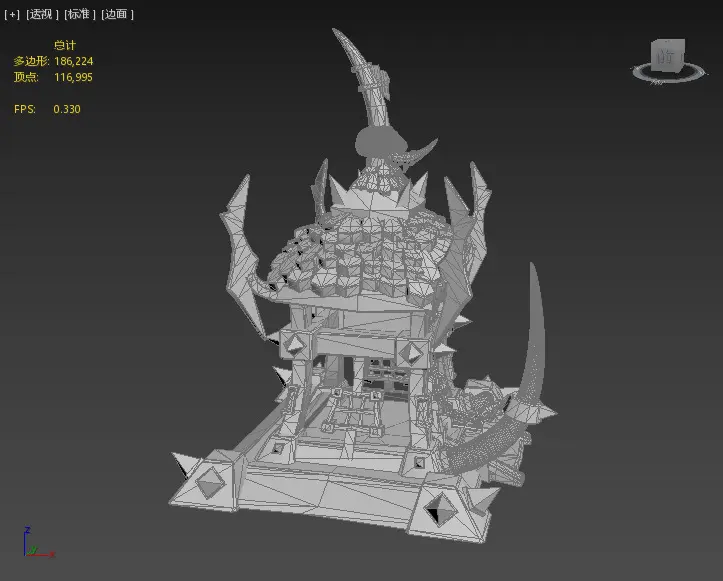The image size is (723, 581).
Task: Click the 总计 statistics header
Action: pos(65,45)
